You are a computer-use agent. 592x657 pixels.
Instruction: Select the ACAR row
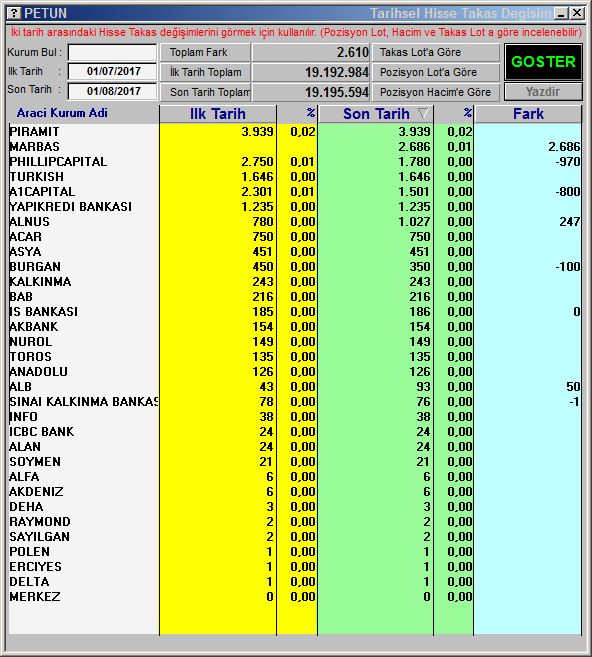tap(295, 237)
